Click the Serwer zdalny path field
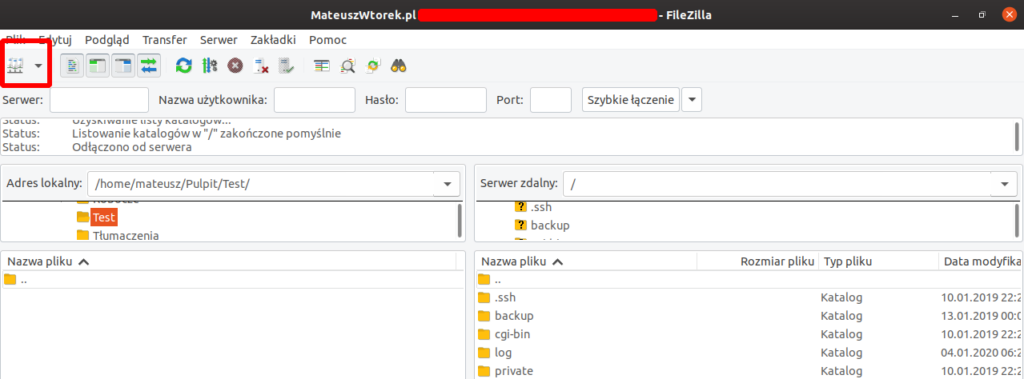 777,184
